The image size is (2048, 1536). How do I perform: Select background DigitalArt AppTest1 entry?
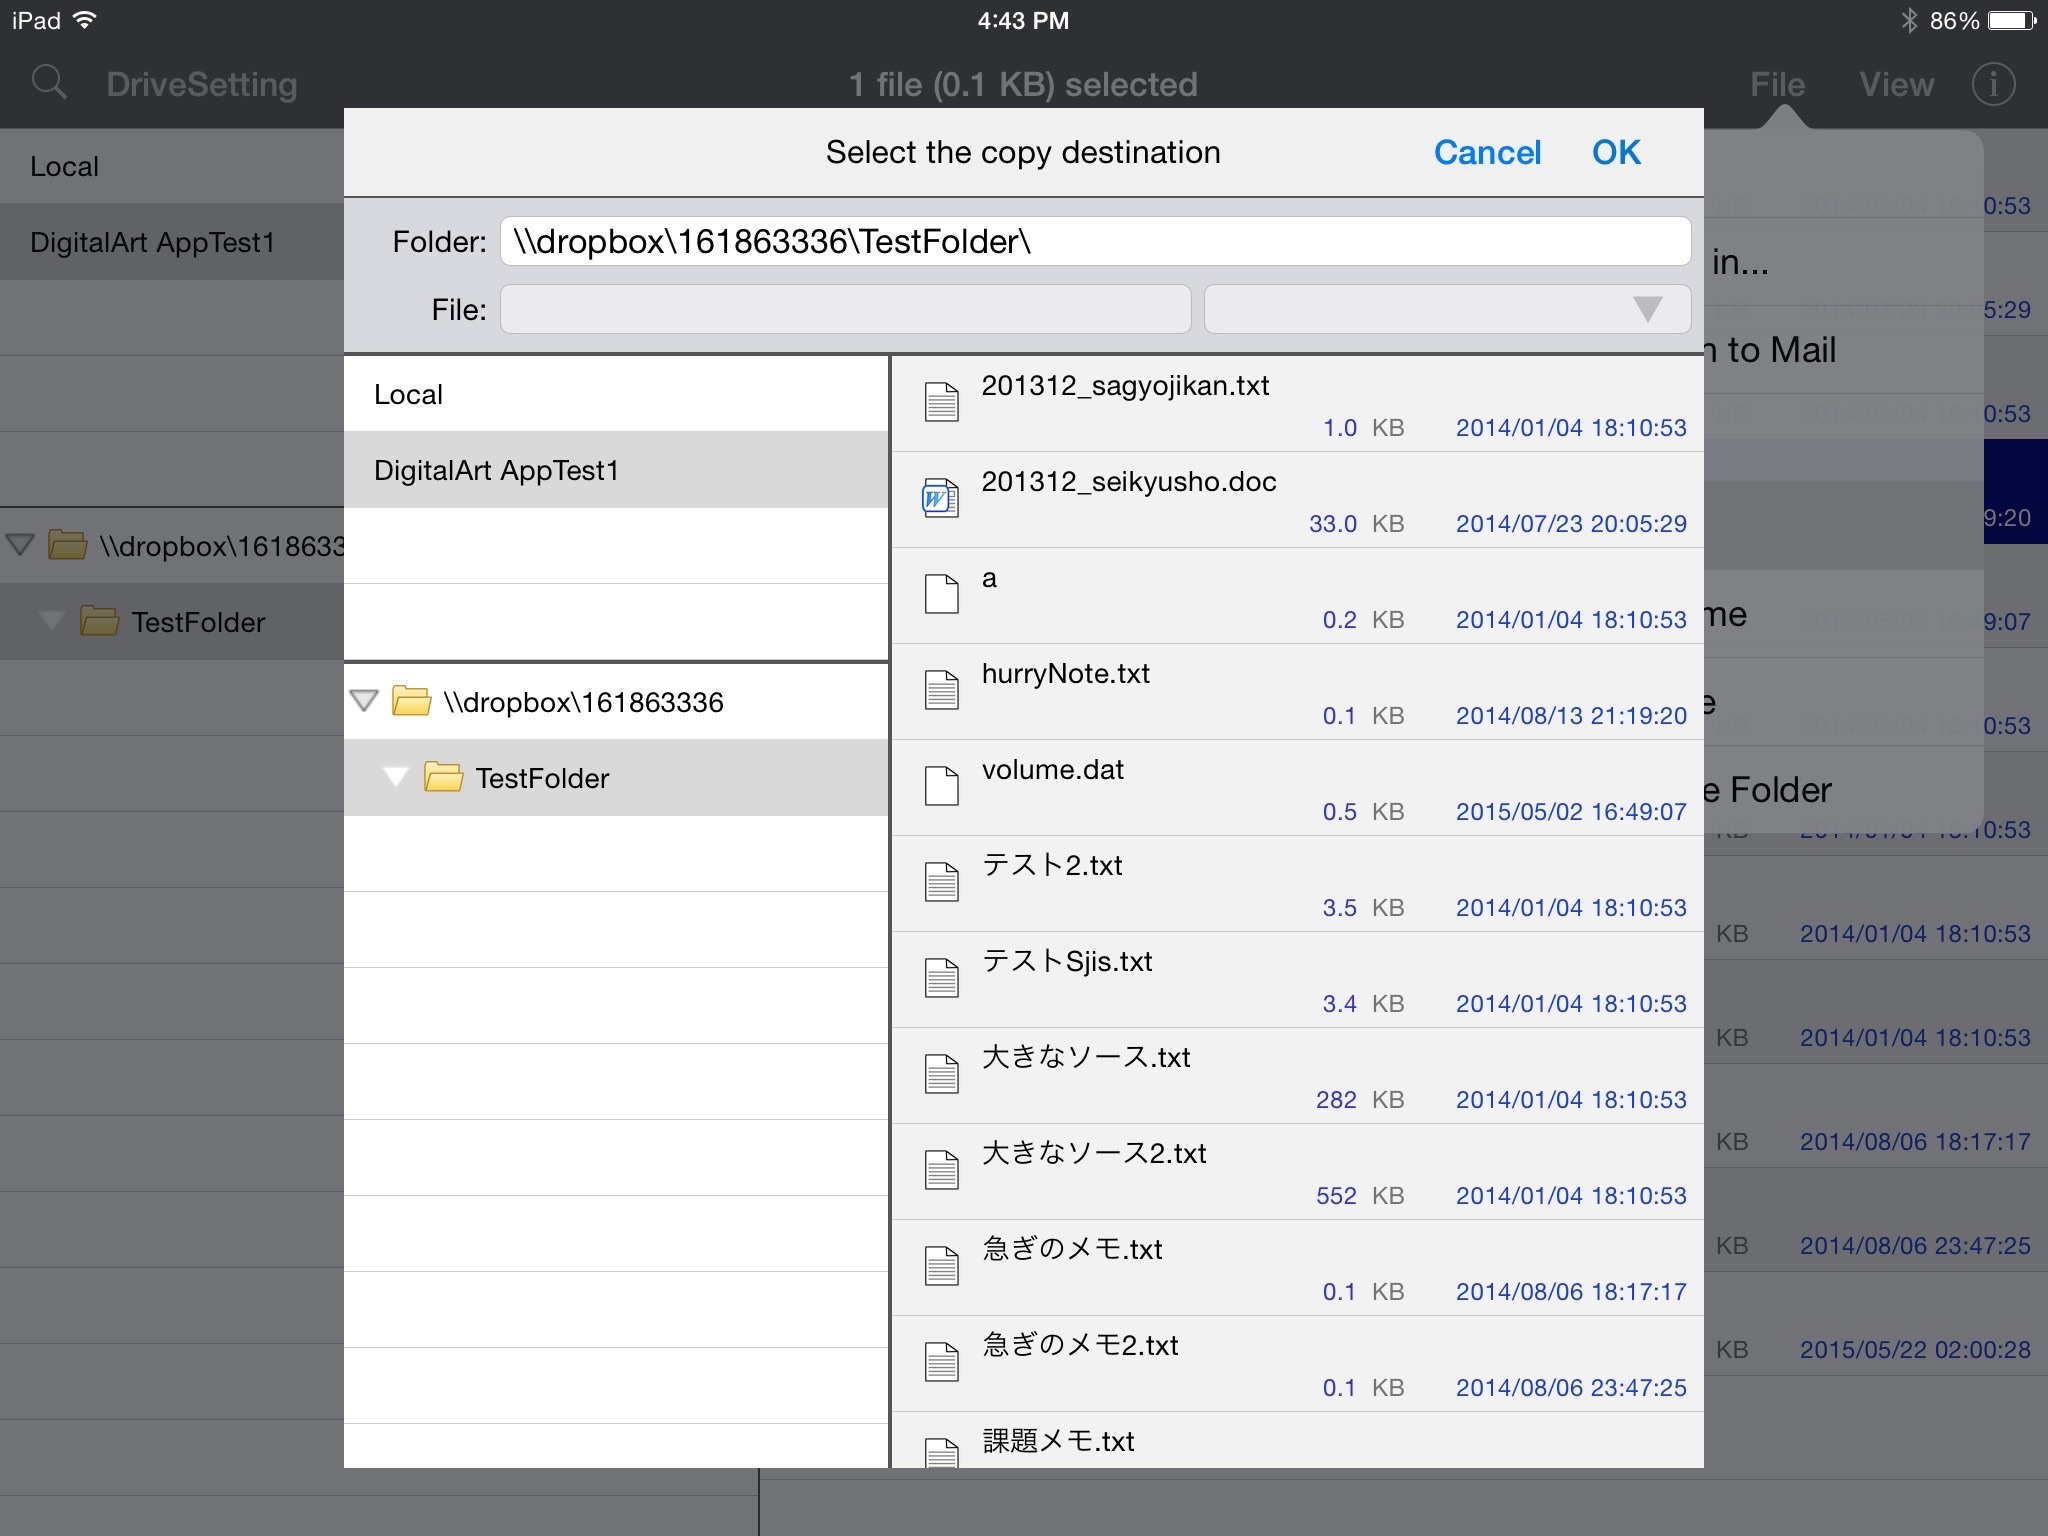(x=172, y=242)
